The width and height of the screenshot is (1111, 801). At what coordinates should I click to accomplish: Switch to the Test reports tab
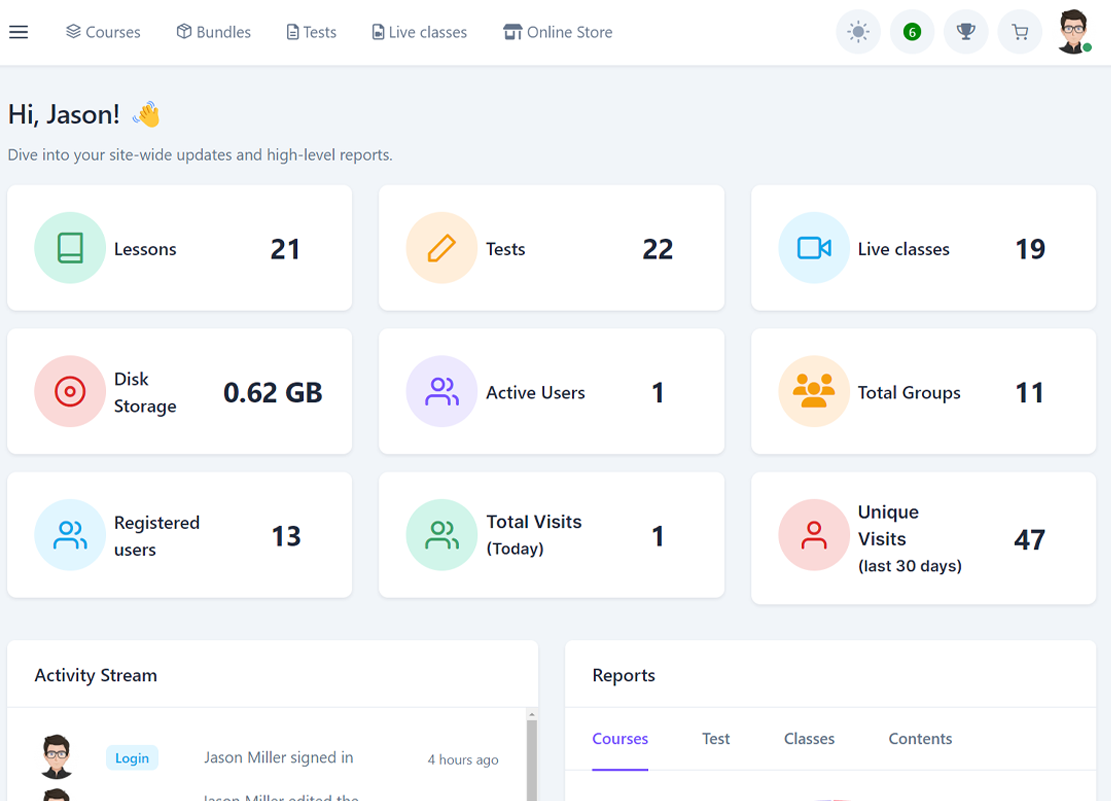coord(716,739)
